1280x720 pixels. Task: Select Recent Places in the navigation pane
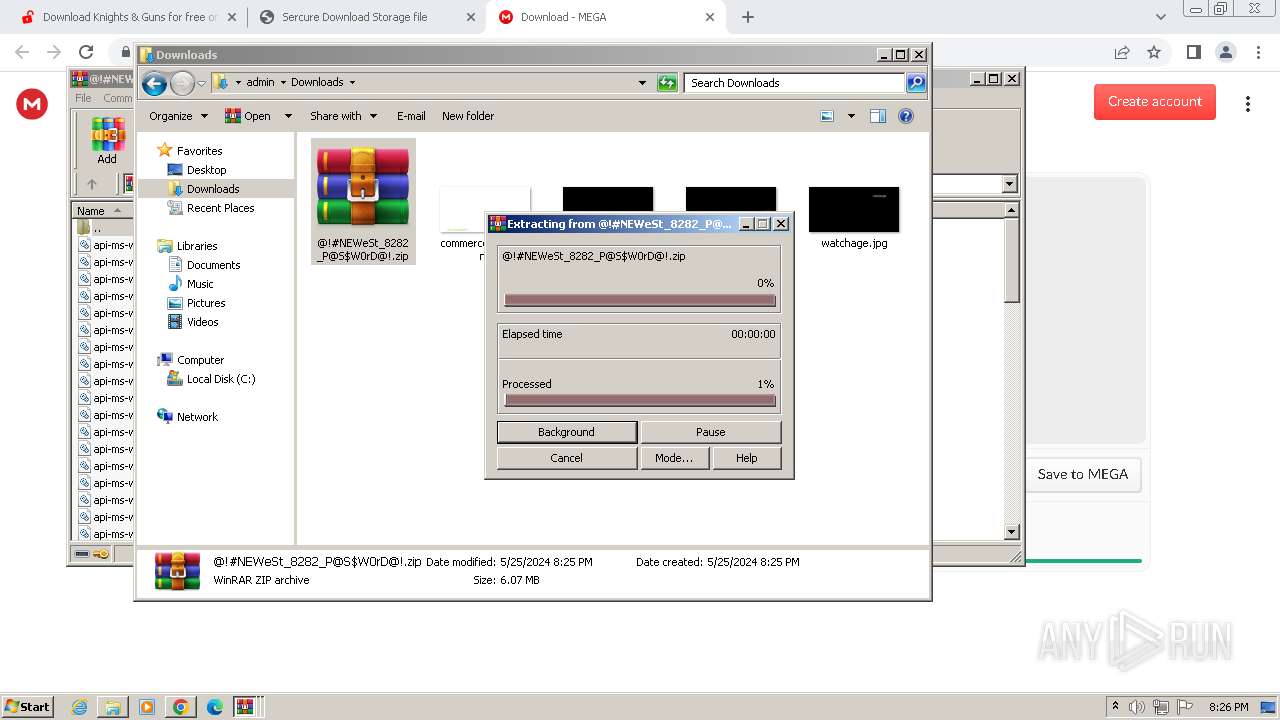220,208
